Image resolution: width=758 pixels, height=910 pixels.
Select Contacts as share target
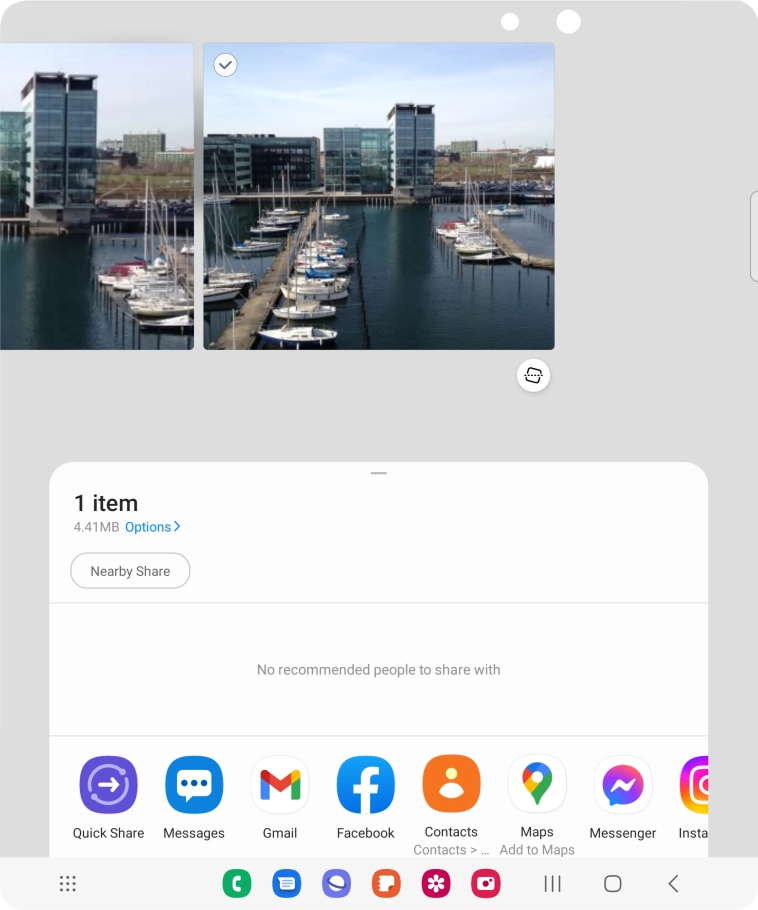click(x=451, y=785)
